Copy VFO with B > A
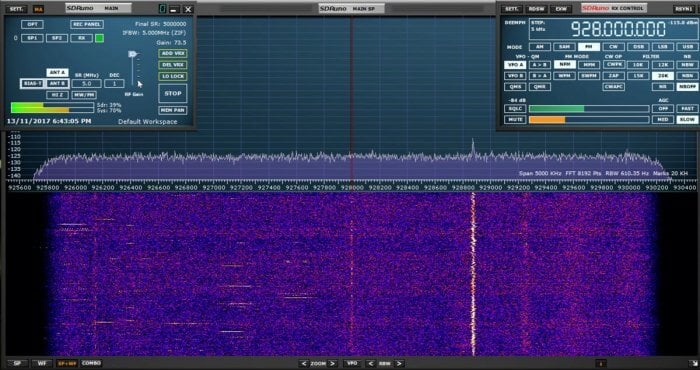700x370 pixels. click(x=539, y=76)
